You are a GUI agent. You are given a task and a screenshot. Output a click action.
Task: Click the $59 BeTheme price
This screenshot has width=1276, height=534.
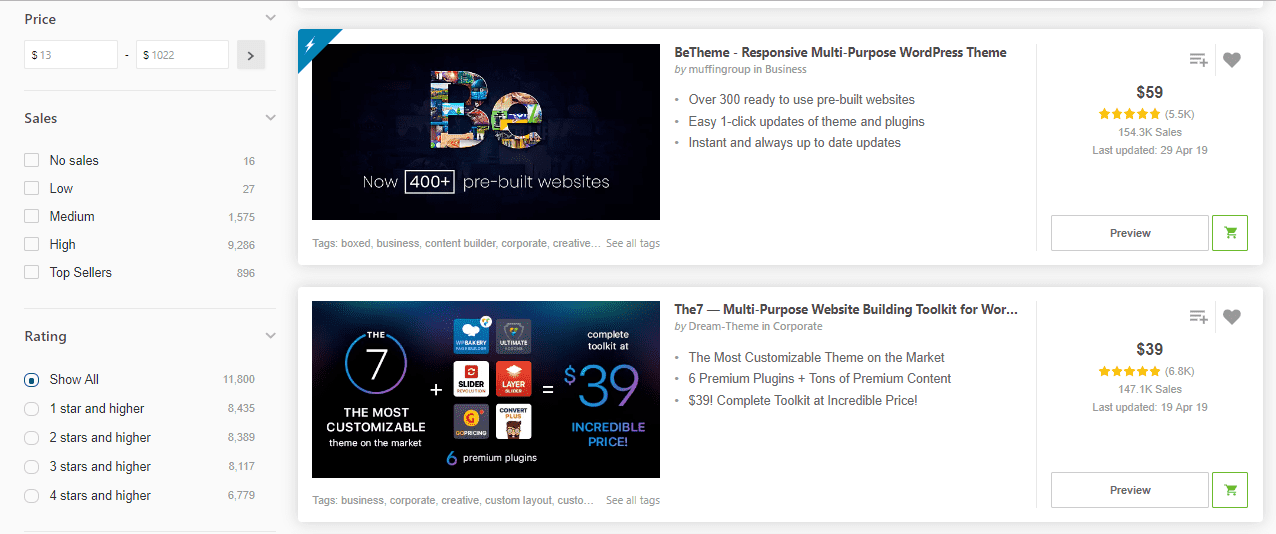[x=1150, y=93]
